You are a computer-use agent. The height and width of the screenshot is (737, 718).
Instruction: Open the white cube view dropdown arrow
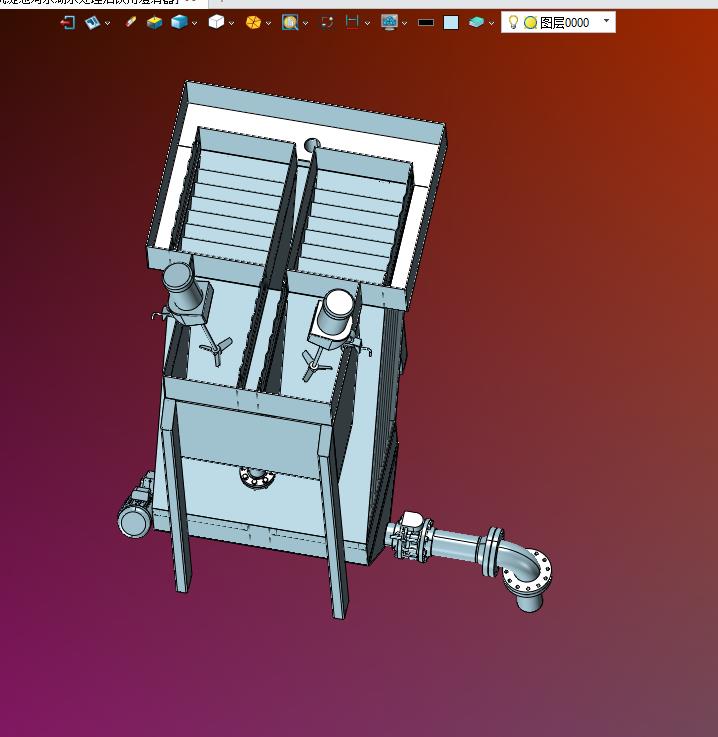pos(231,23)
